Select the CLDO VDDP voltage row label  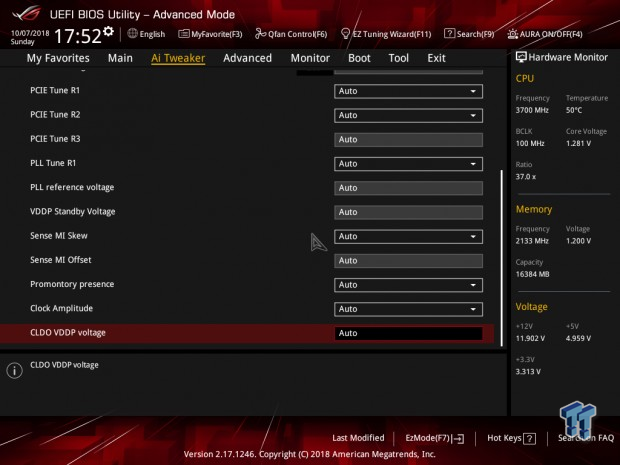point(68,333)
